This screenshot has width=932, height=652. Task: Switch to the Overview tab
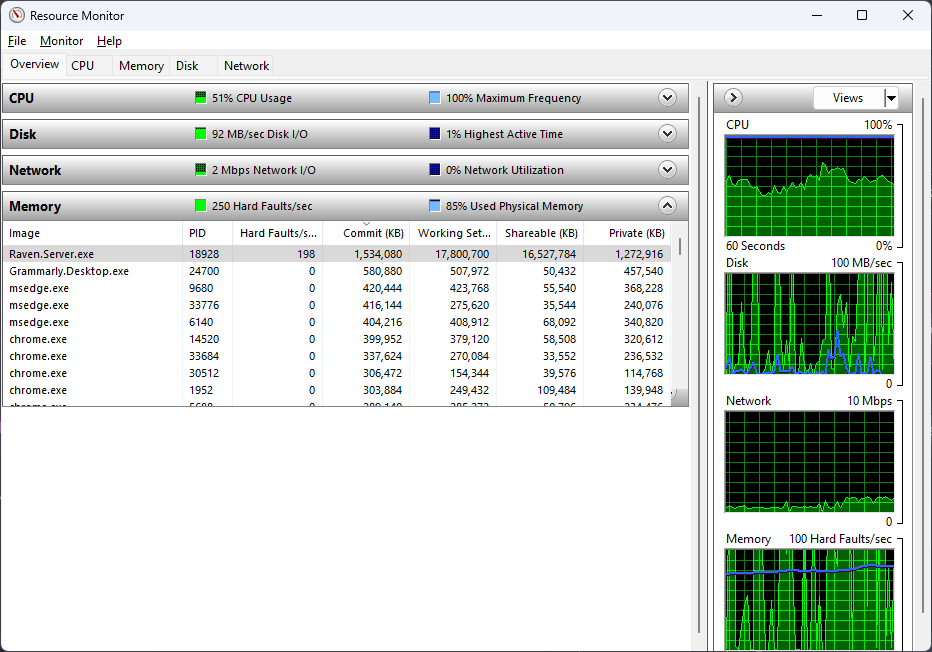point(34,64)
